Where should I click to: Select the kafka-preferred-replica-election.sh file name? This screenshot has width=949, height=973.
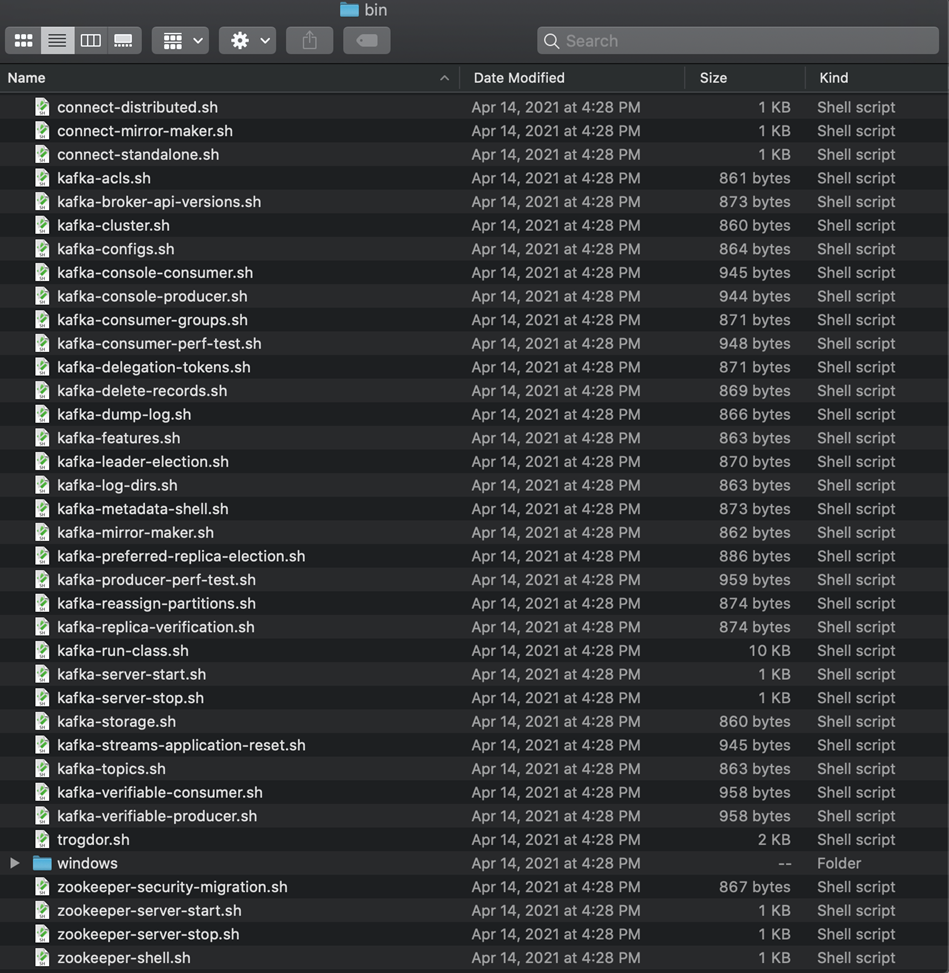click(181, 556)
